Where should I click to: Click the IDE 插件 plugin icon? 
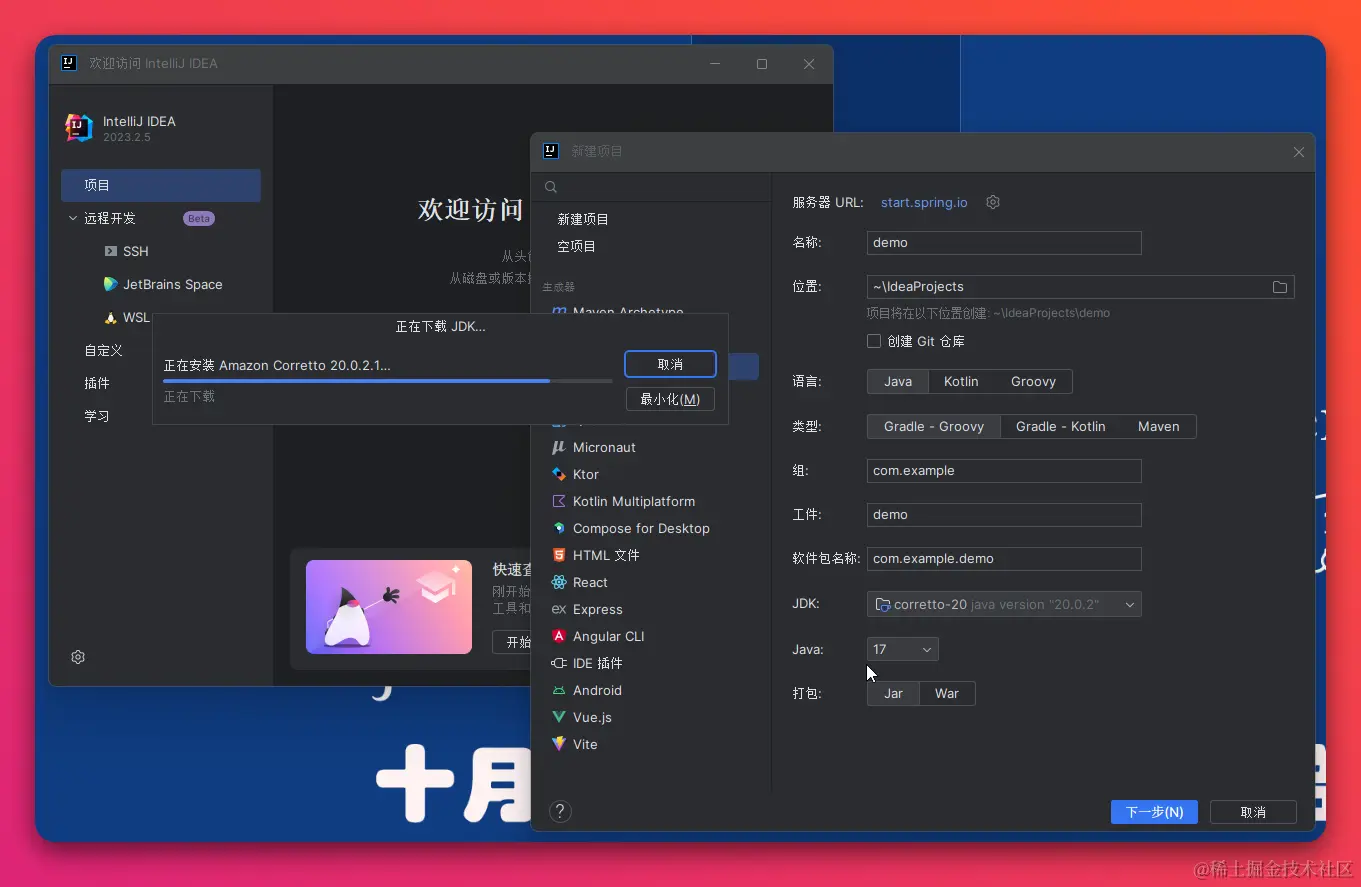pos(559,663)
